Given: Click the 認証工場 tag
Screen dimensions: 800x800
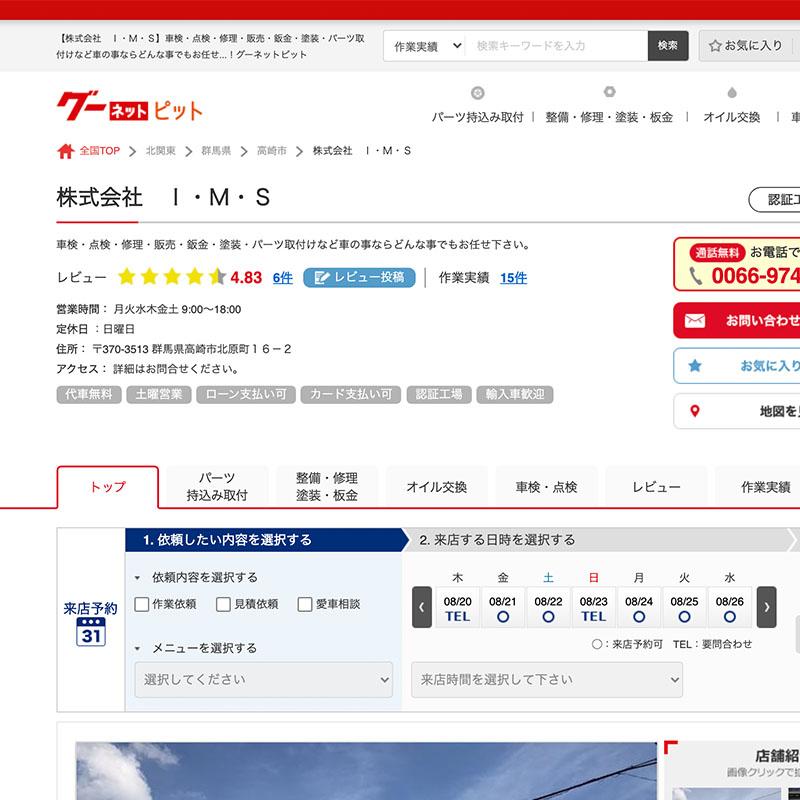Looking at the screenshot, I should click(x=439, y=394).
